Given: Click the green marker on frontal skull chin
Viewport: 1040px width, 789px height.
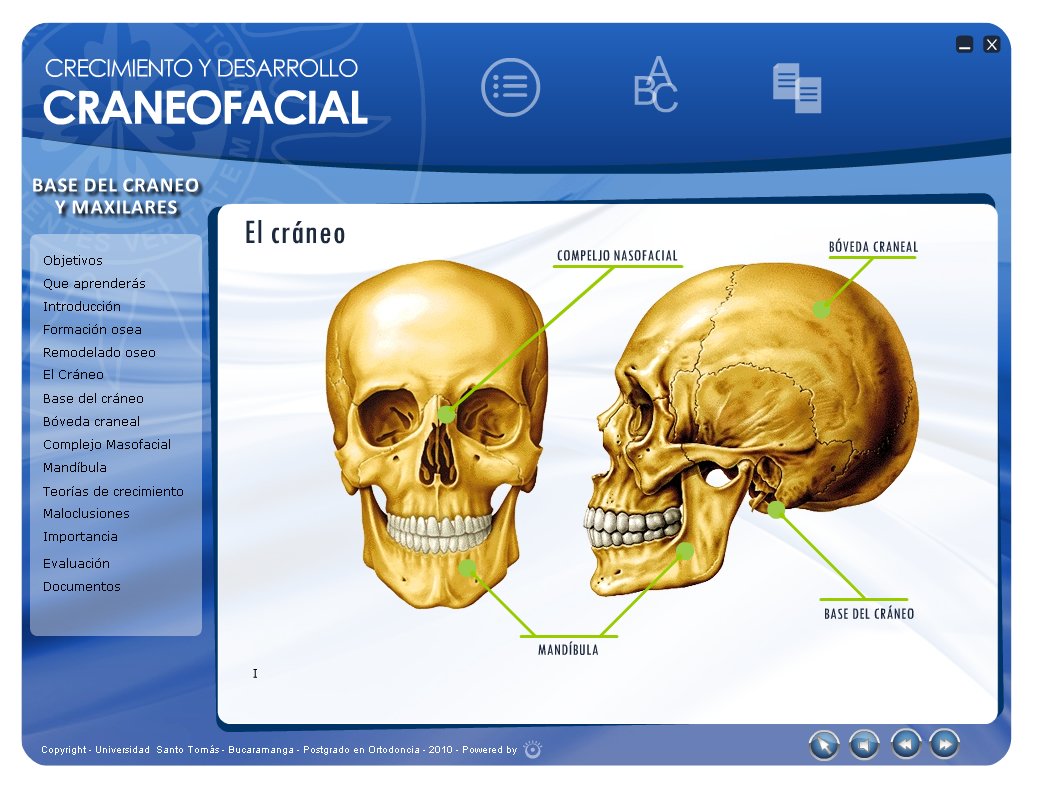Looking at the screenshot, I should [x=467, y=568].
